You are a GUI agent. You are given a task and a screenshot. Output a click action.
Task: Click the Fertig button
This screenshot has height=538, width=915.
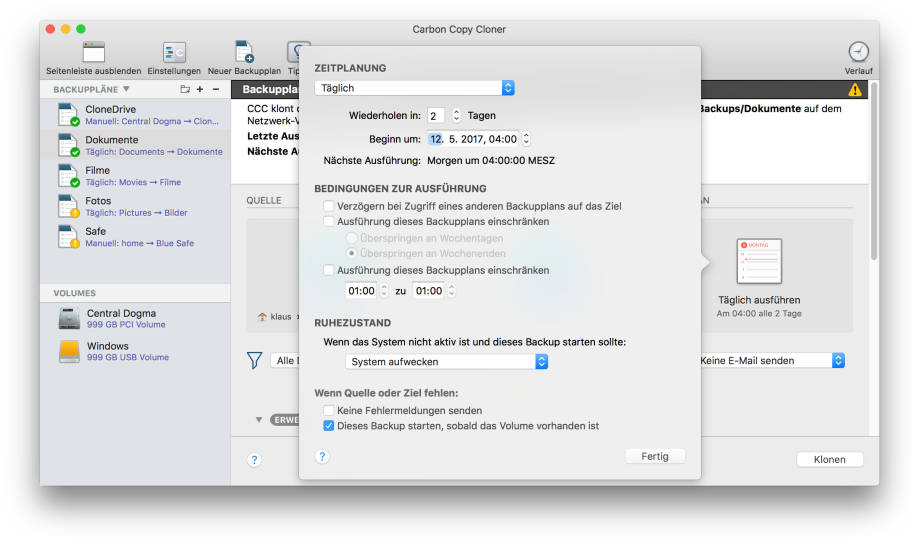[655, 456]
